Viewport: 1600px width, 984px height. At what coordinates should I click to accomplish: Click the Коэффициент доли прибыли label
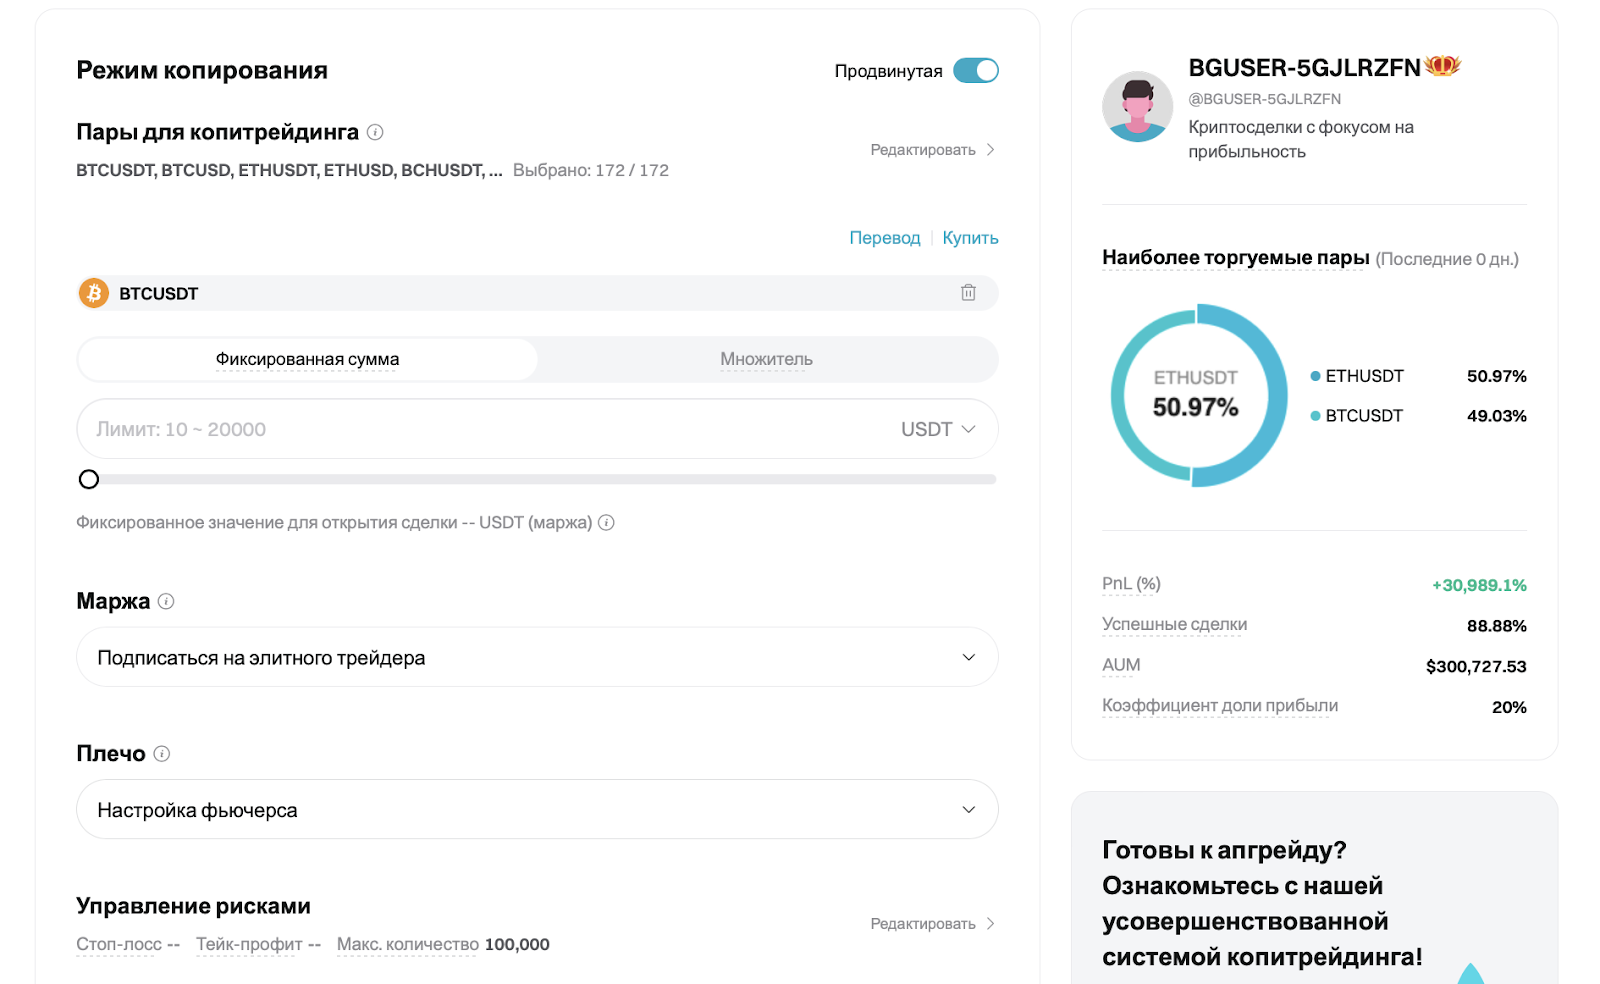pos(1220,705)
